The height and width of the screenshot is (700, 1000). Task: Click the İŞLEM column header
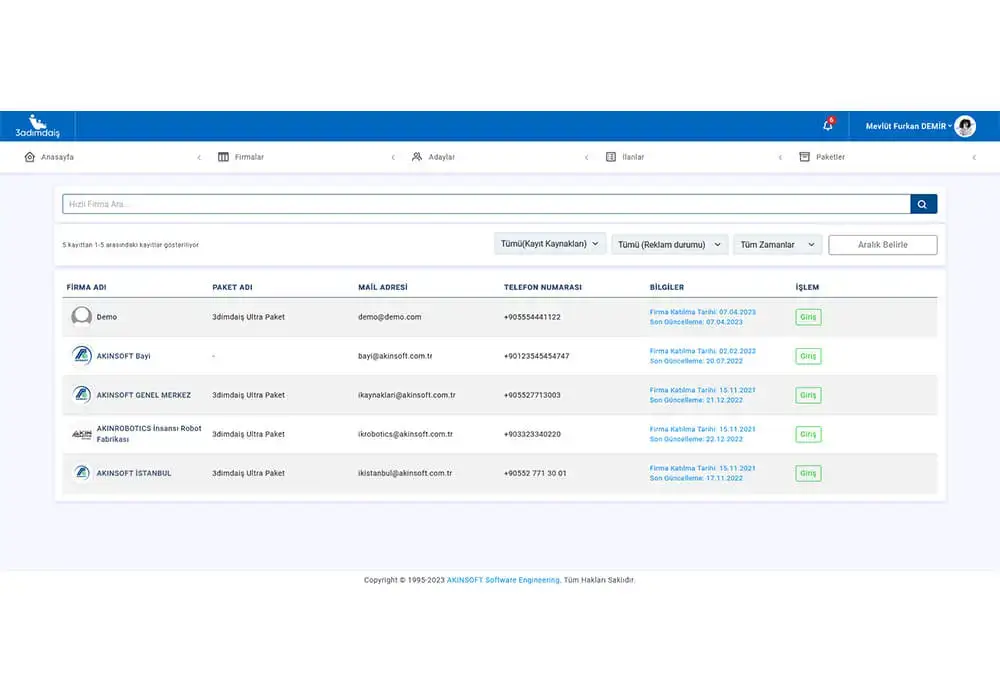(x=807, y=288)
